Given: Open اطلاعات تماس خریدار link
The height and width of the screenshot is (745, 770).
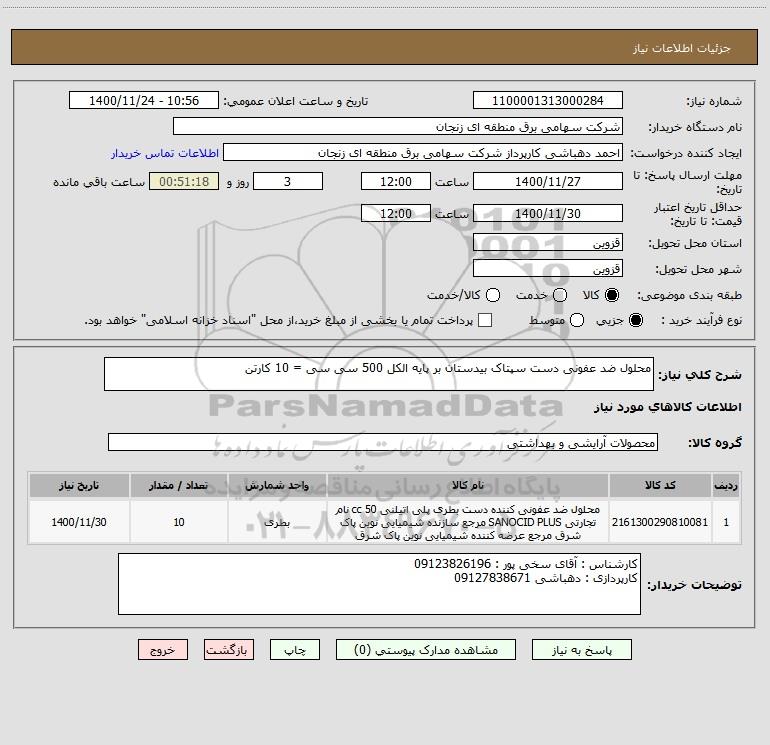Looking at the screenshot, I should pos(165,153).
